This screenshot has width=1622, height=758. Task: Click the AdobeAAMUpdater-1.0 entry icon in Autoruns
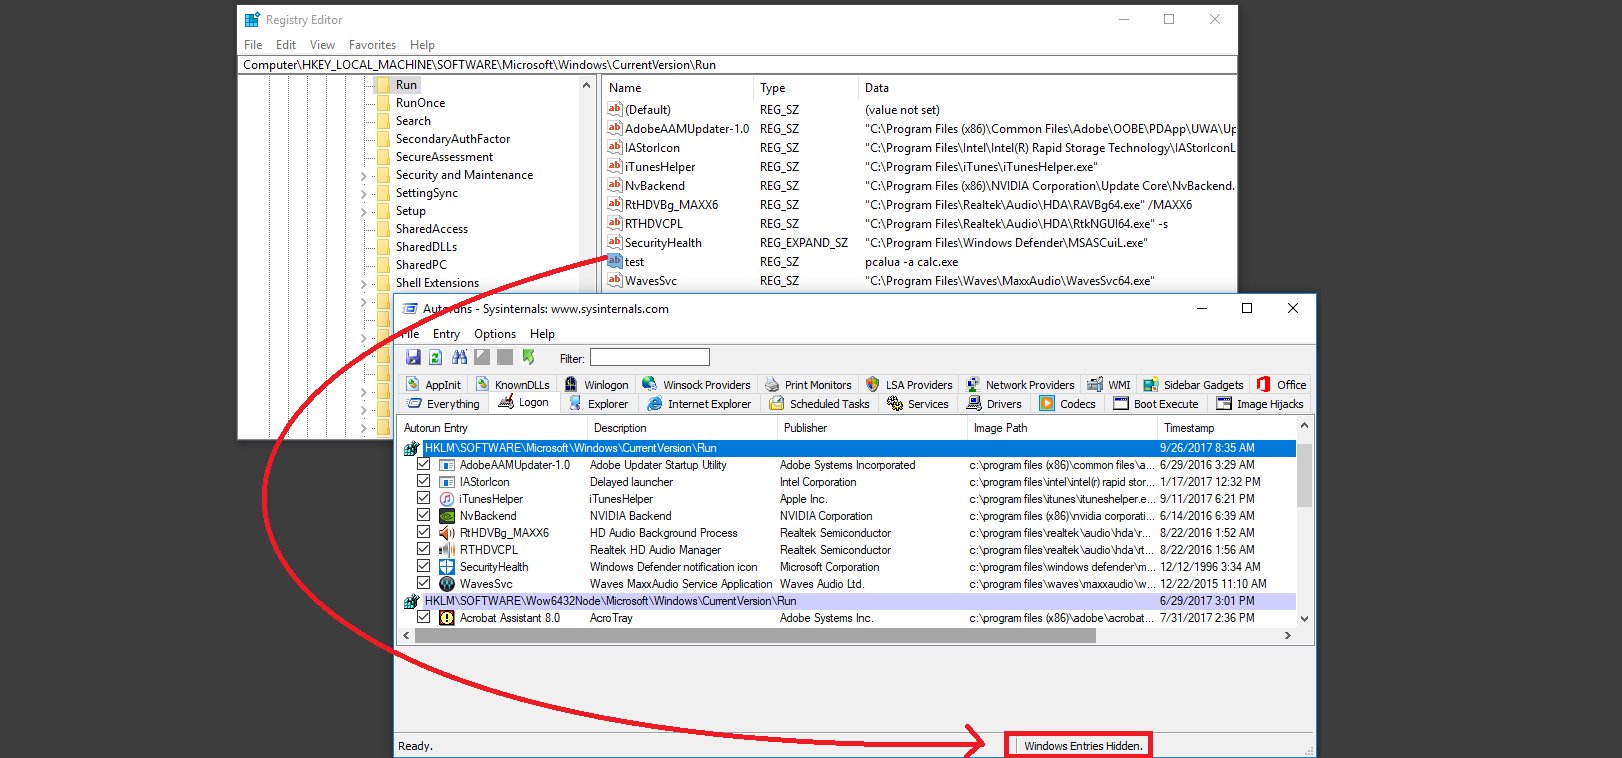(447, 465)
